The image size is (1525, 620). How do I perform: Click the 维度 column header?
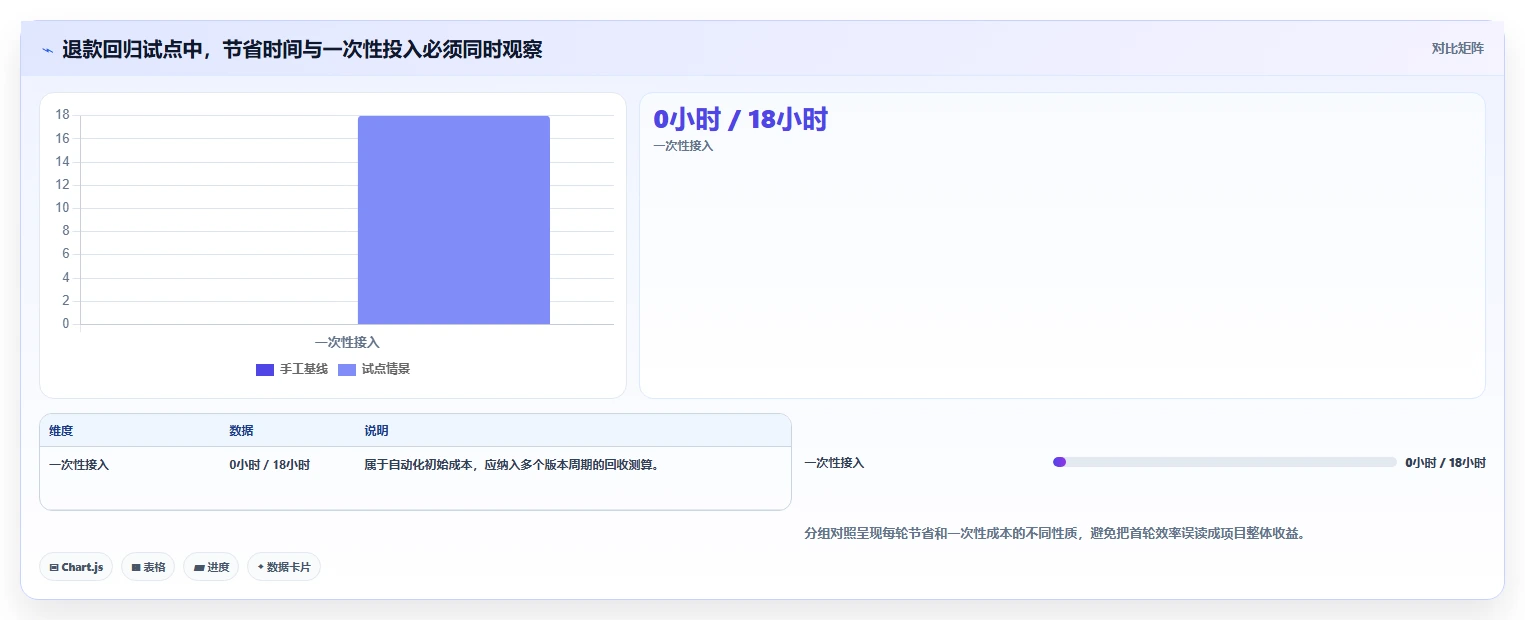point(61,431)
